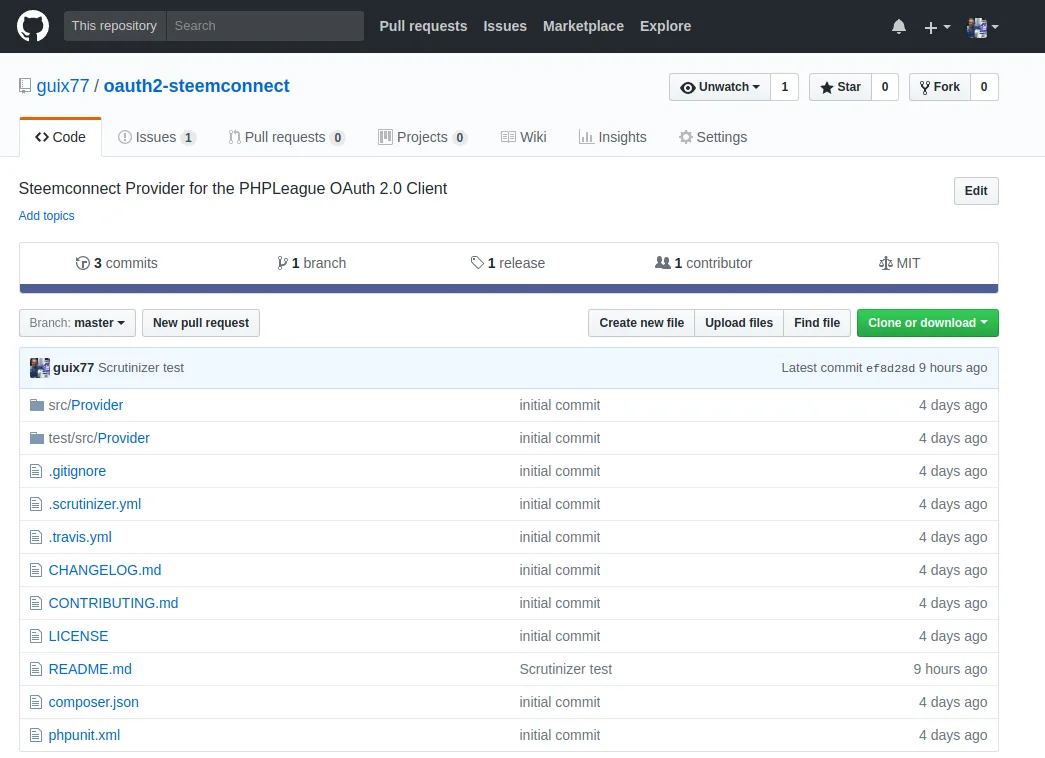
Task: Star this repository
Action: [x=840, y=87]
